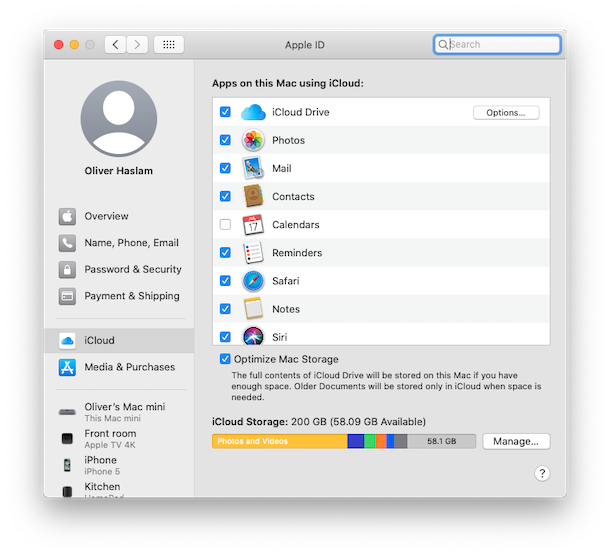
Task: Select Password & Security in sidebar
Action: [x=132, y=269]
